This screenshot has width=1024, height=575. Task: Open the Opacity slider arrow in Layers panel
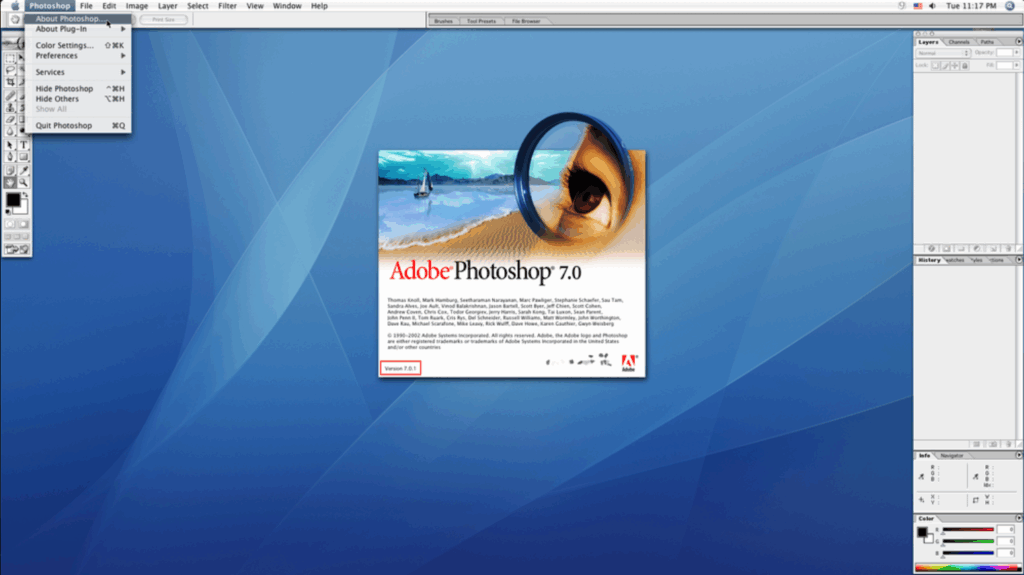(x=1017, y=52)
